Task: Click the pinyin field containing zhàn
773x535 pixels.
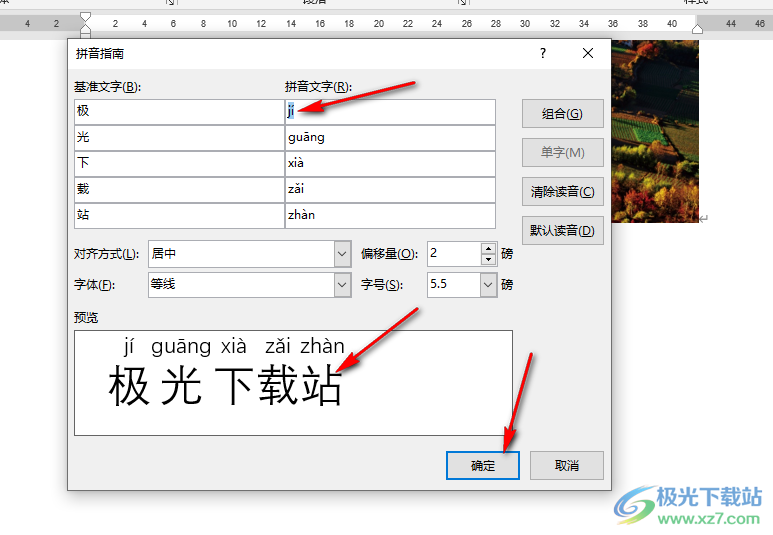Action: pos(390,215)
